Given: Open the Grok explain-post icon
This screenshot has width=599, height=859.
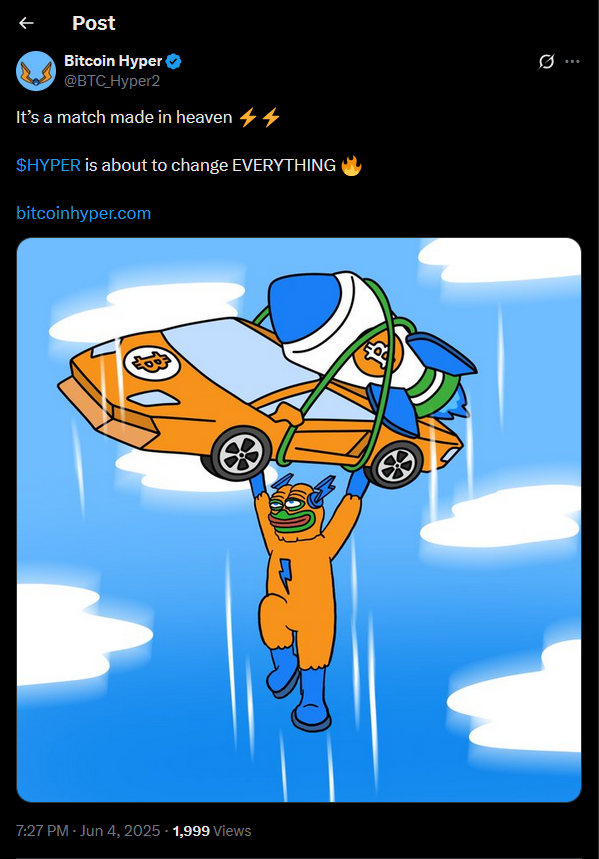Looking at the screenshot, I should (546, 61).
